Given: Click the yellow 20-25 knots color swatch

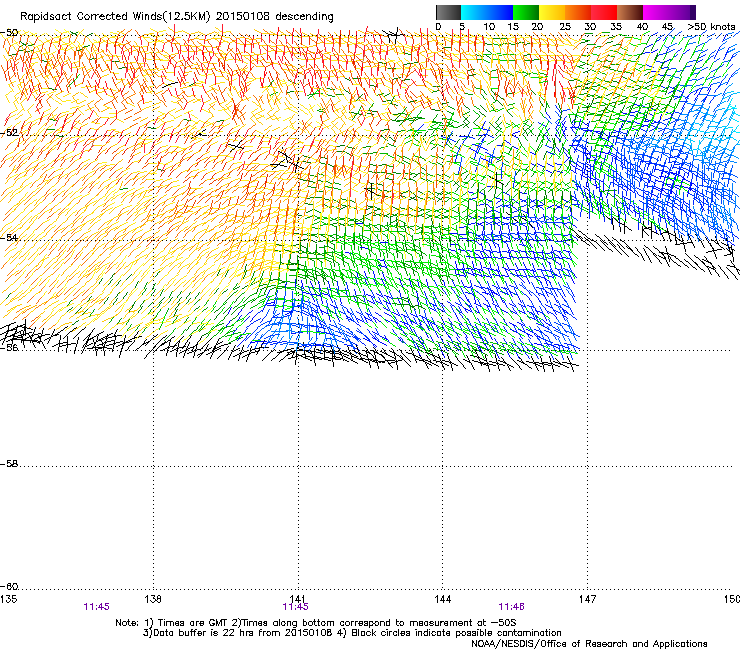Looking at the screenshot, I should click(x=552, y=12).
